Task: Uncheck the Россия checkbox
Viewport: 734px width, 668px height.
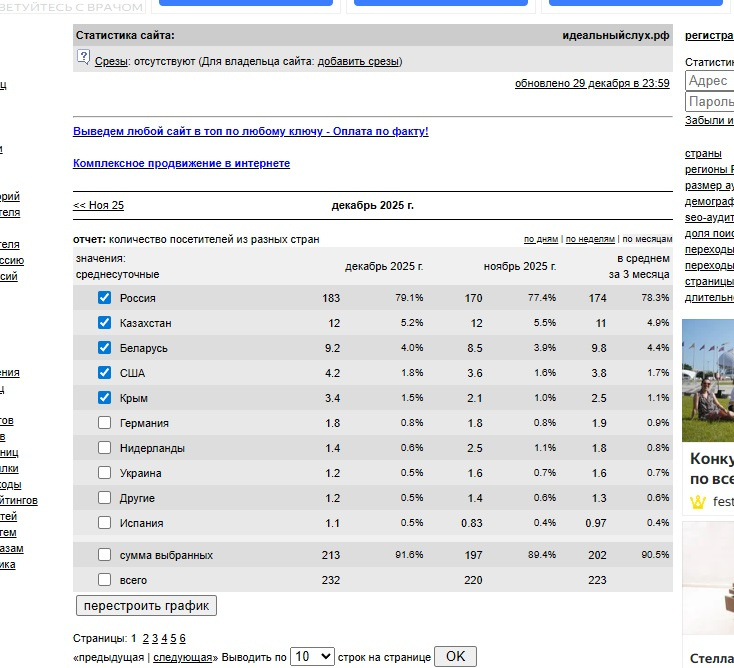Action: point(104,298)
